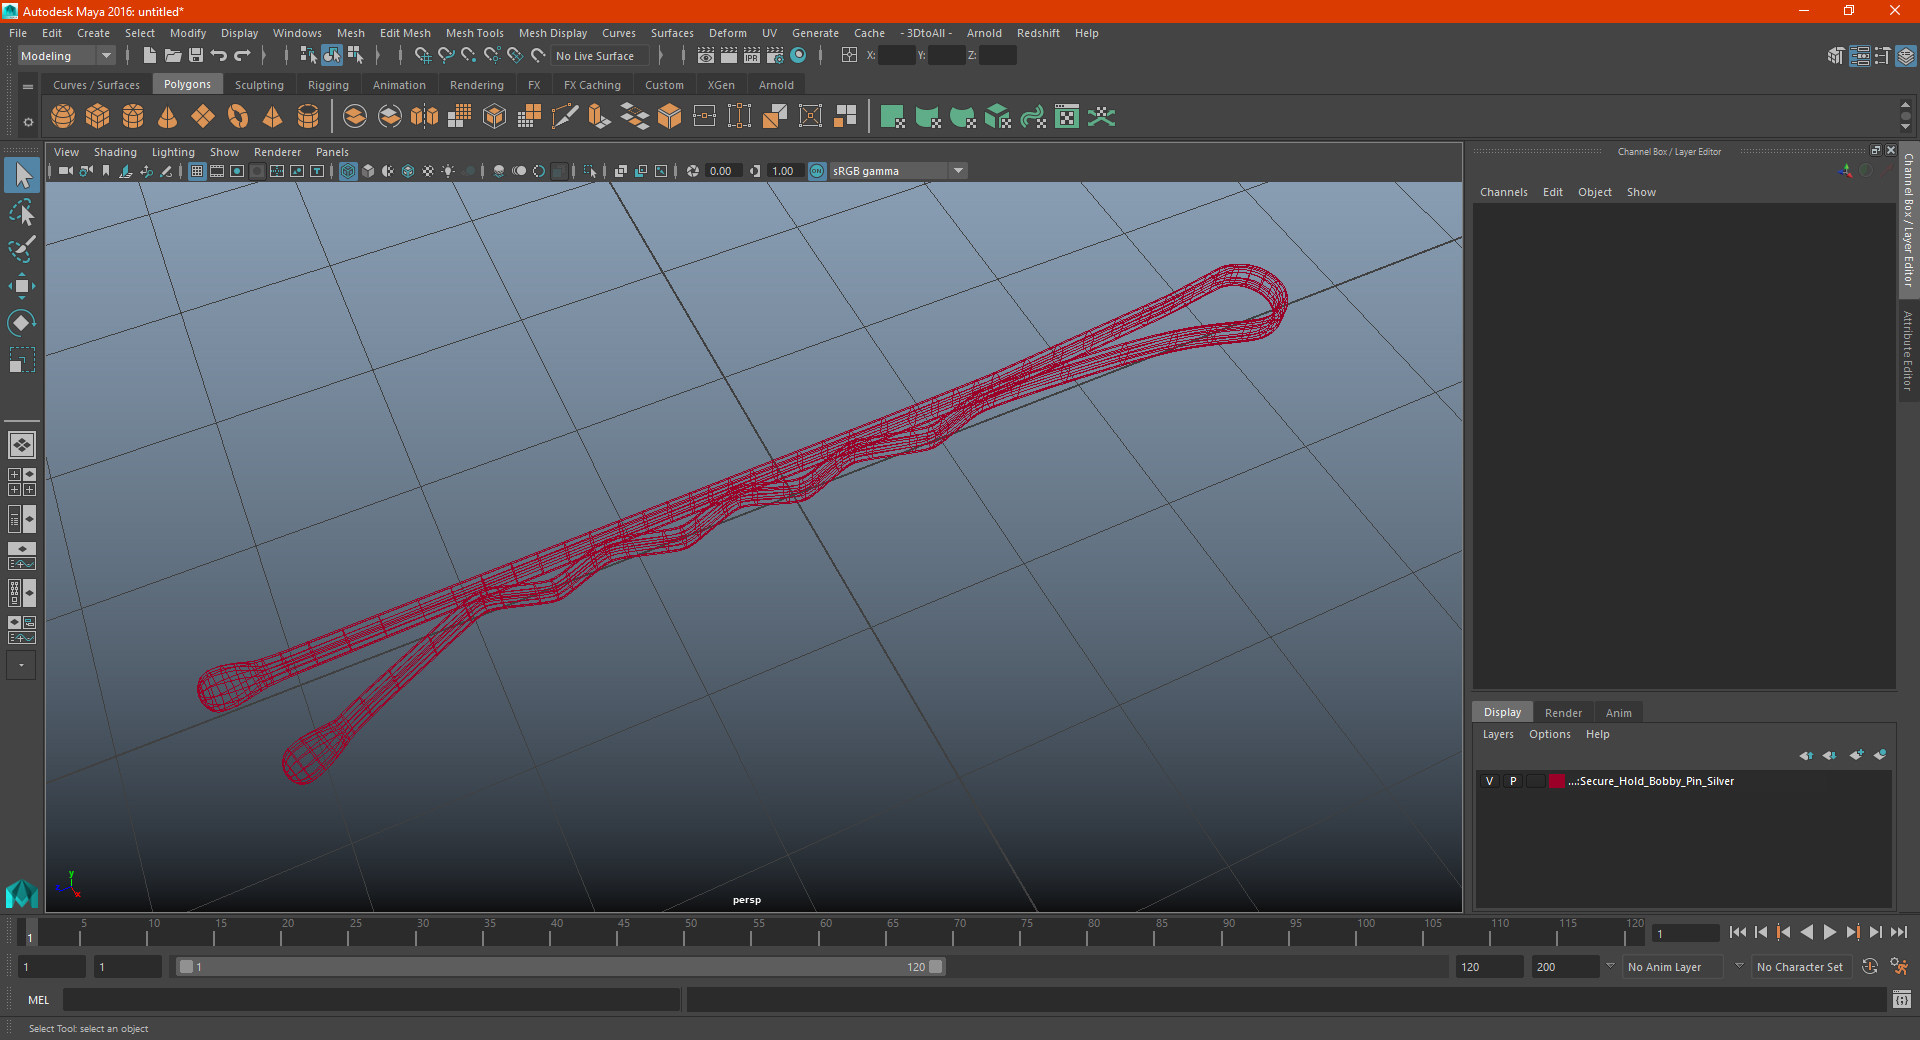The height and width of the screenshot is (1040, 1920).
Task: Create a polygon sphere from the shelf
Action: pos(63,117)
